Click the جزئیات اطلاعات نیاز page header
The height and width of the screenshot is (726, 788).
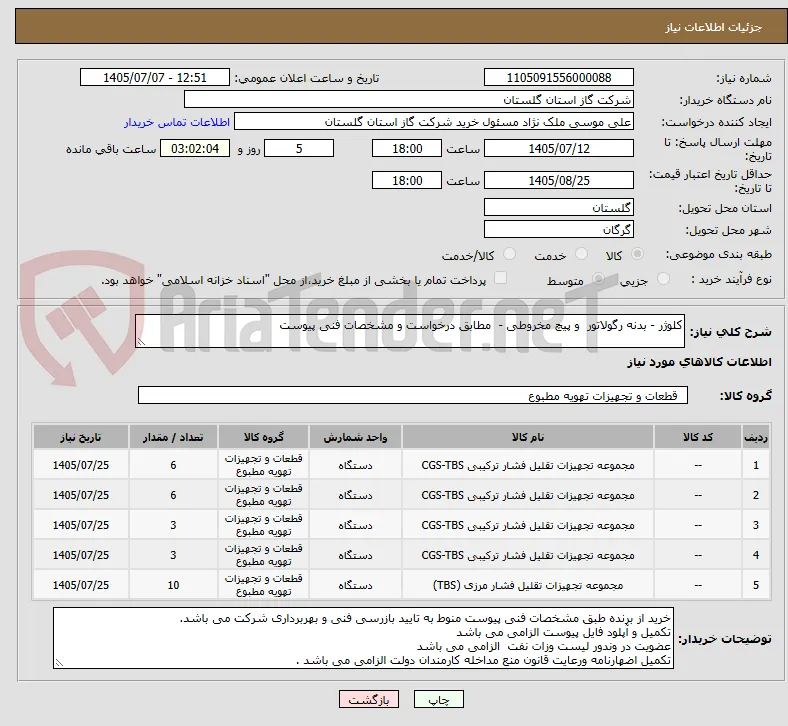coord(714,27)
